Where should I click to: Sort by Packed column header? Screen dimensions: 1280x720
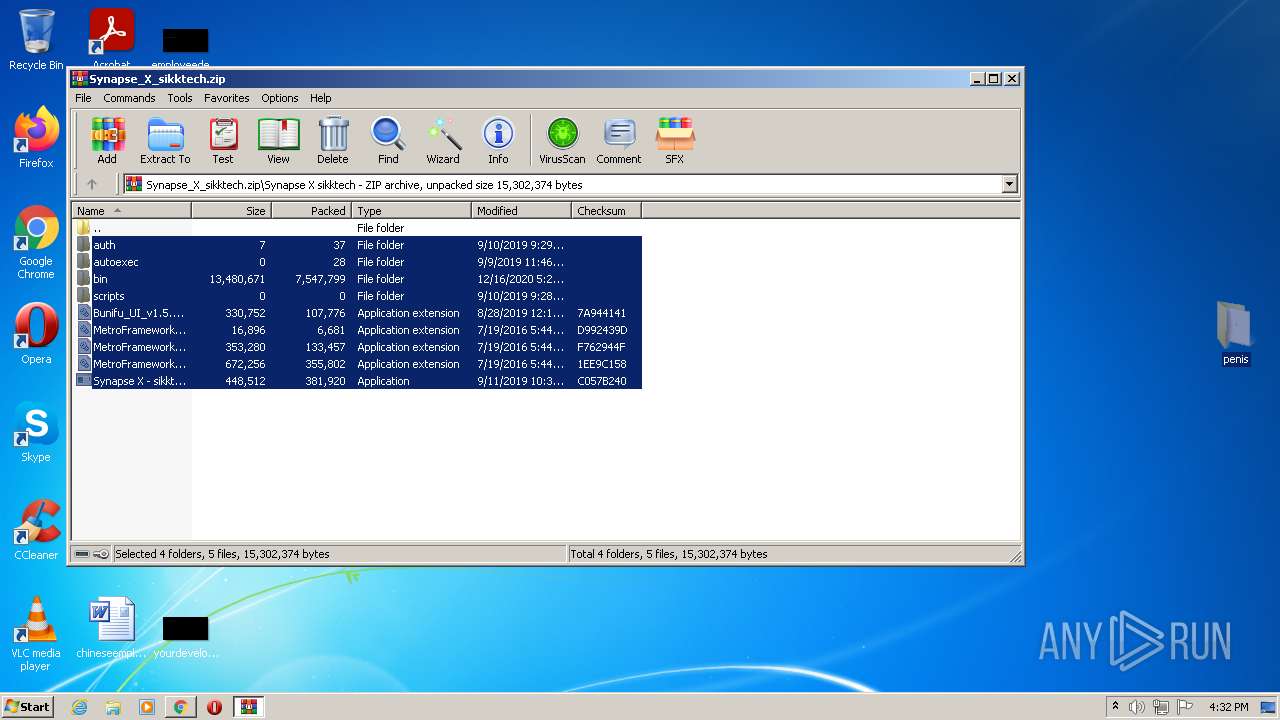[x=311, y=211]
